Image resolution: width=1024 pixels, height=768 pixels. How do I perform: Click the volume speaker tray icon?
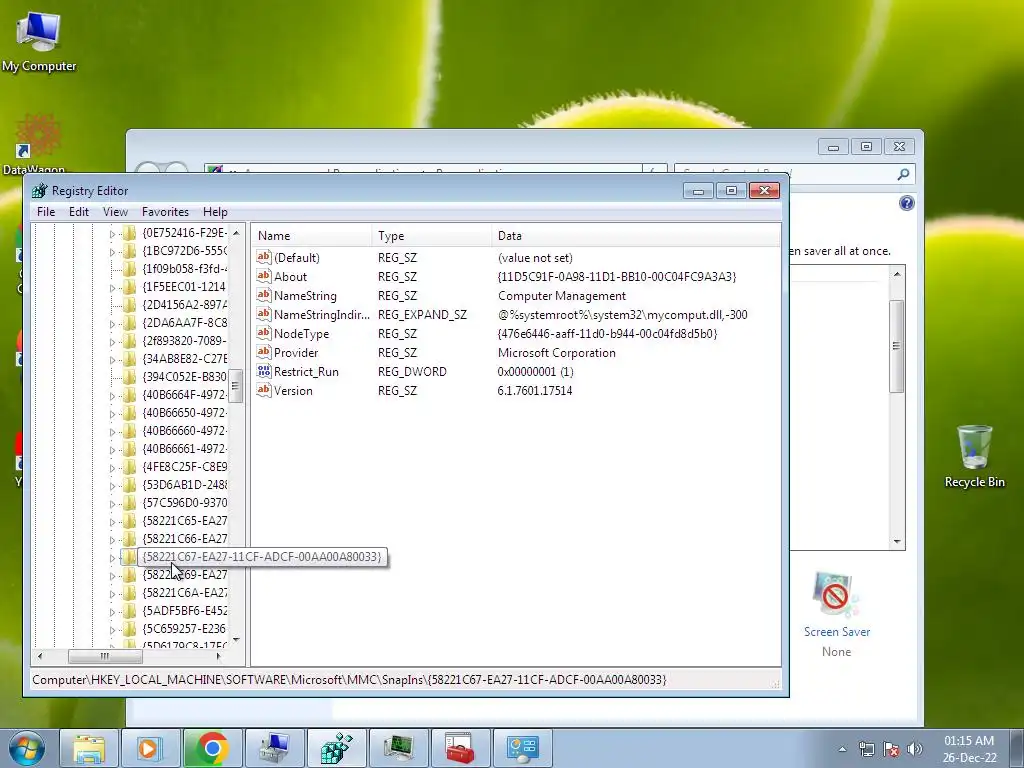[x=915, y=749]
